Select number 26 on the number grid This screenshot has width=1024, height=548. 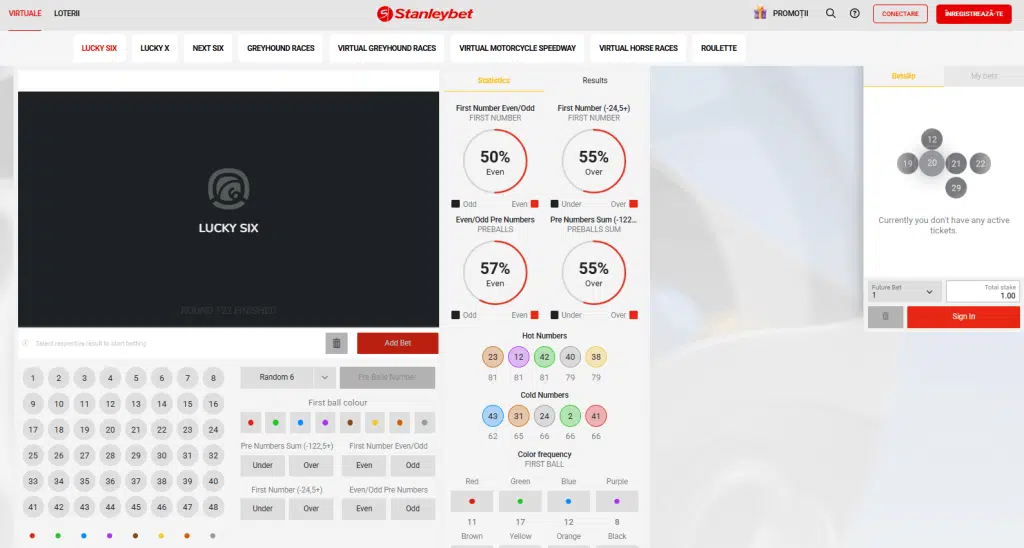coord(59,455)
